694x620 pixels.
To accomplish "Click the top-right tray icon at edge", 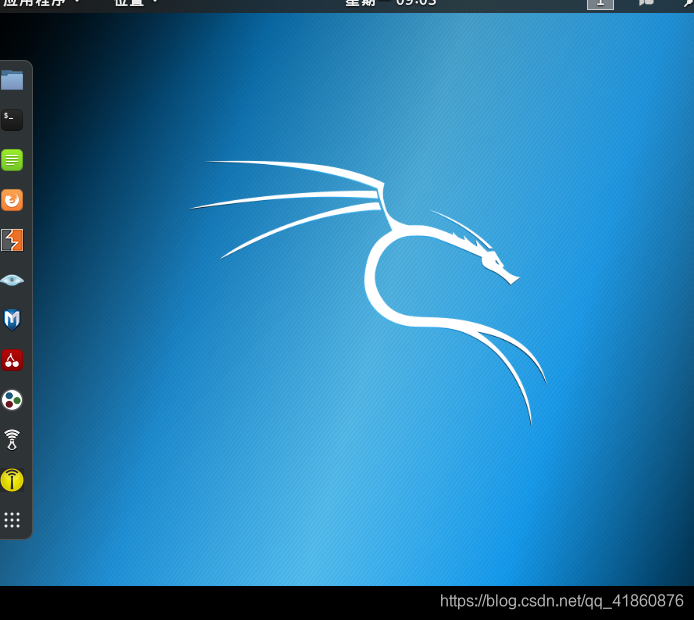I will click(x=689, y=3).
